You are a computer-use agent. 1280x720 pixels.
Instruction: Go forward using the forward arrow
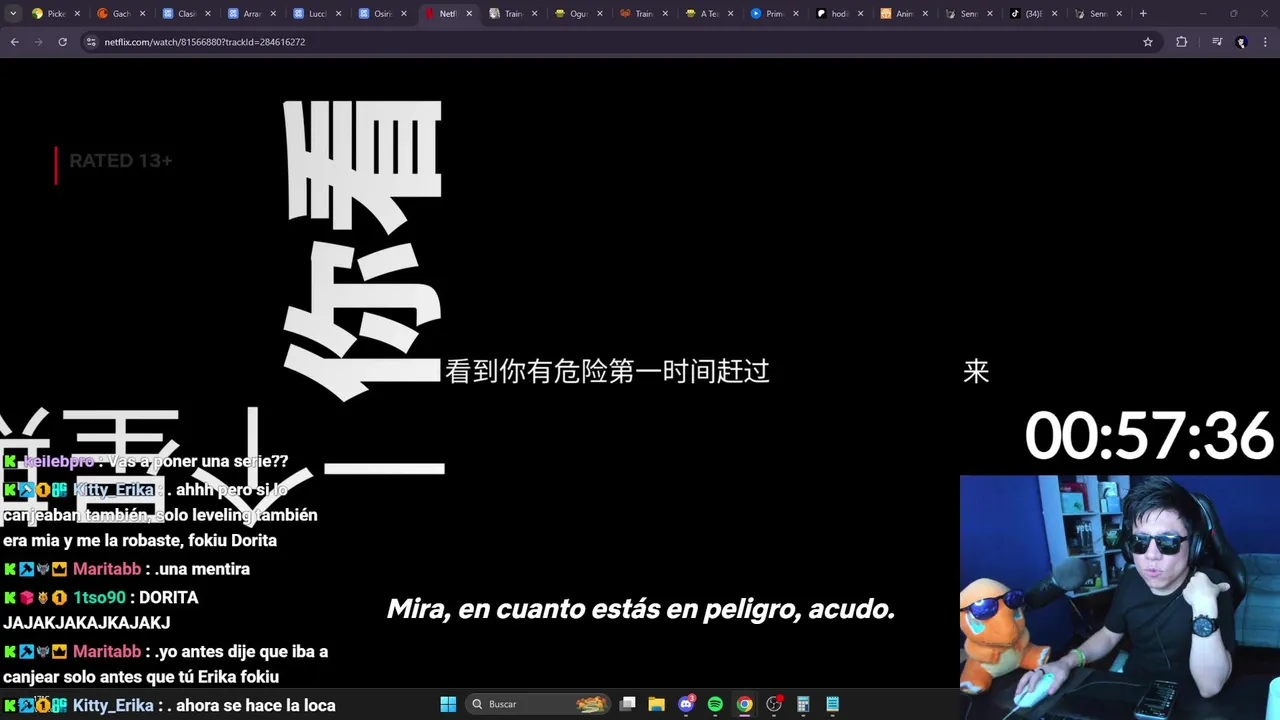[39, 42]
